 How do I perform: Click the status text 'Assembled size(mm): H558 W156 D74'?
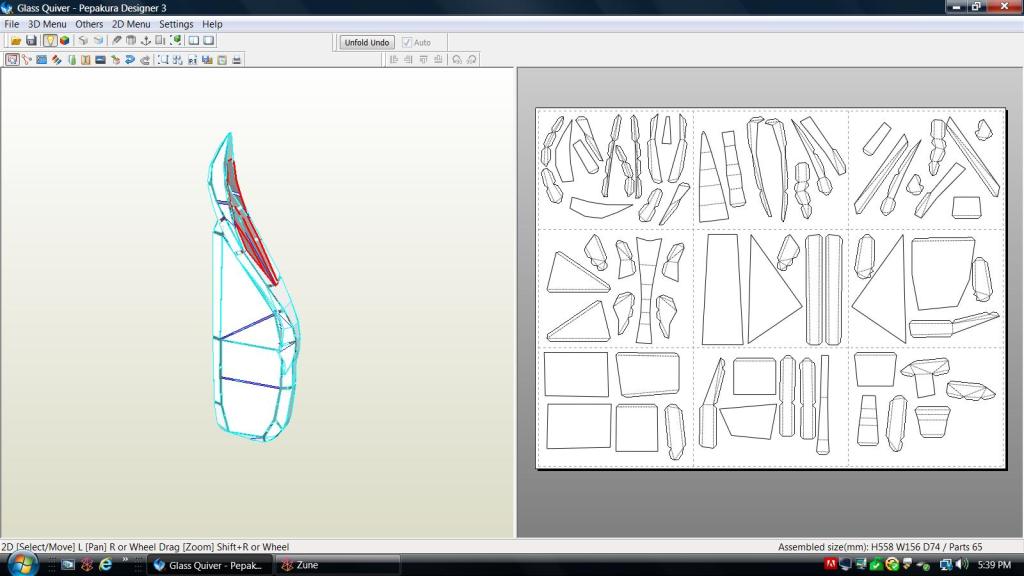point(861,547)
